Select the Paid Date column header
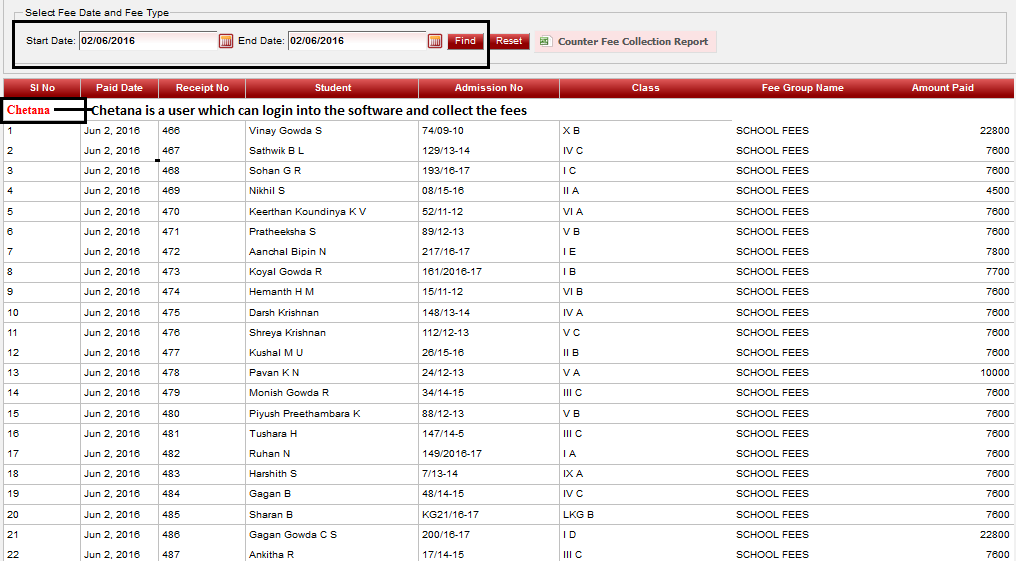This screenshot has width=1016, height=561. click(x=119, y=88)
